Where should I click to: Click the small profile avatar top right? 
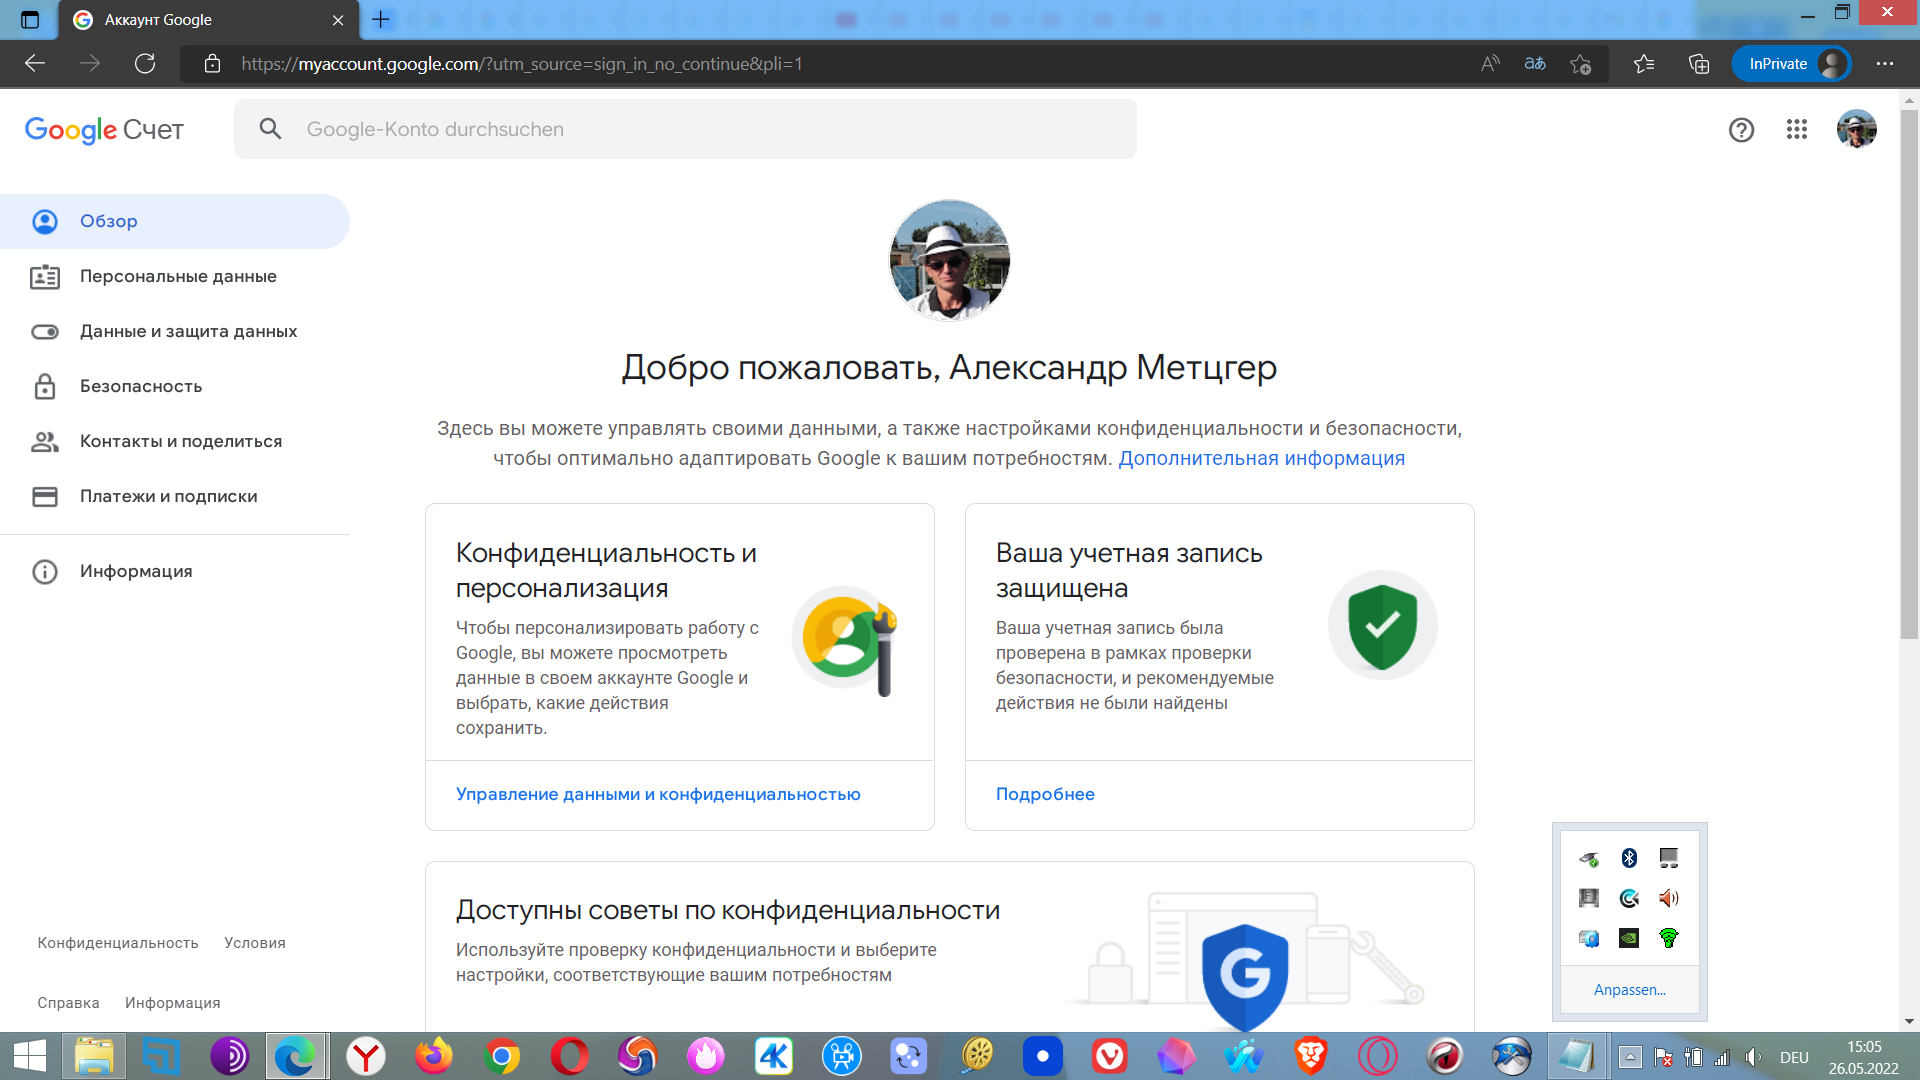click(1856, 129)
